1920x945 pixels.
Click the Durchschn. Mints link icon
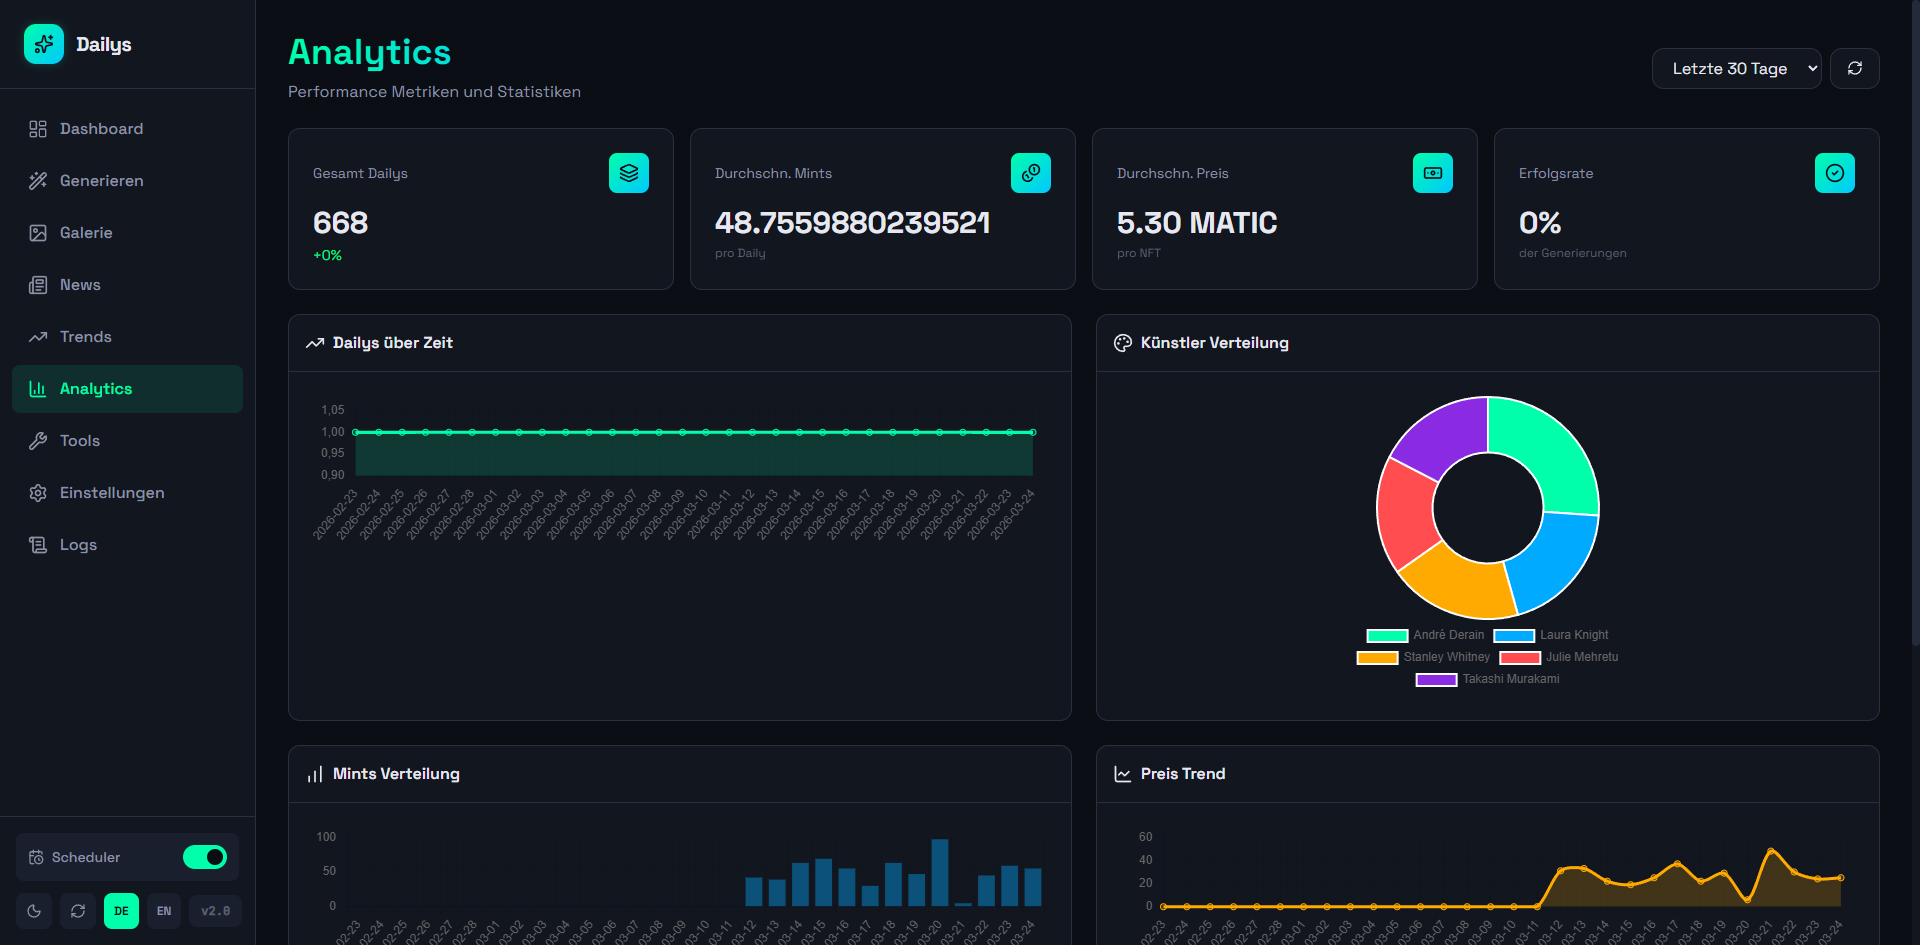[x=1030, y=173]
